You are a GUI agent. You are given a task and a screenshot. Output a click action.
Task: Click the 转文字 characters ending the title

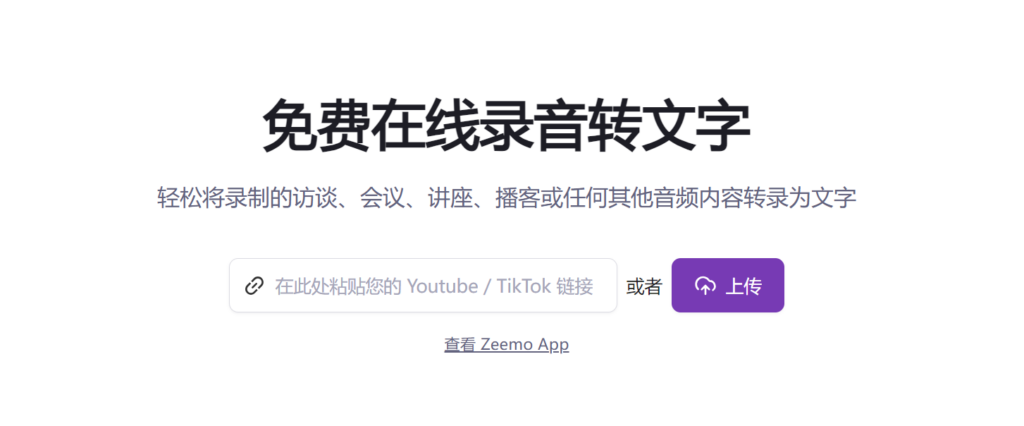pos(669,125)
